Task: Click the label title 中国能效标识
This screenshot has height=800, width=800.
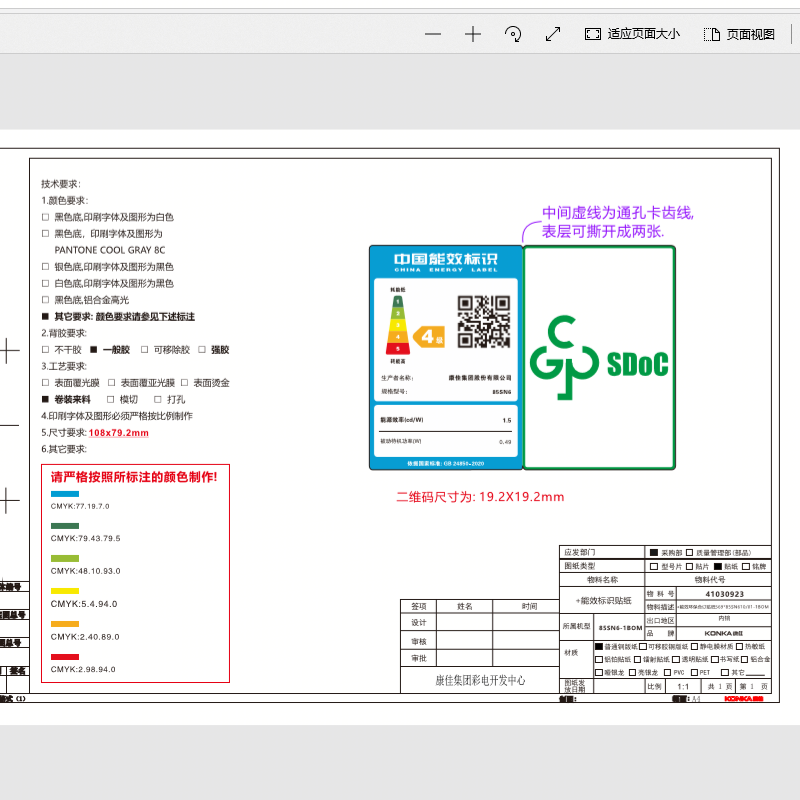Action: [x=446, y=259]
